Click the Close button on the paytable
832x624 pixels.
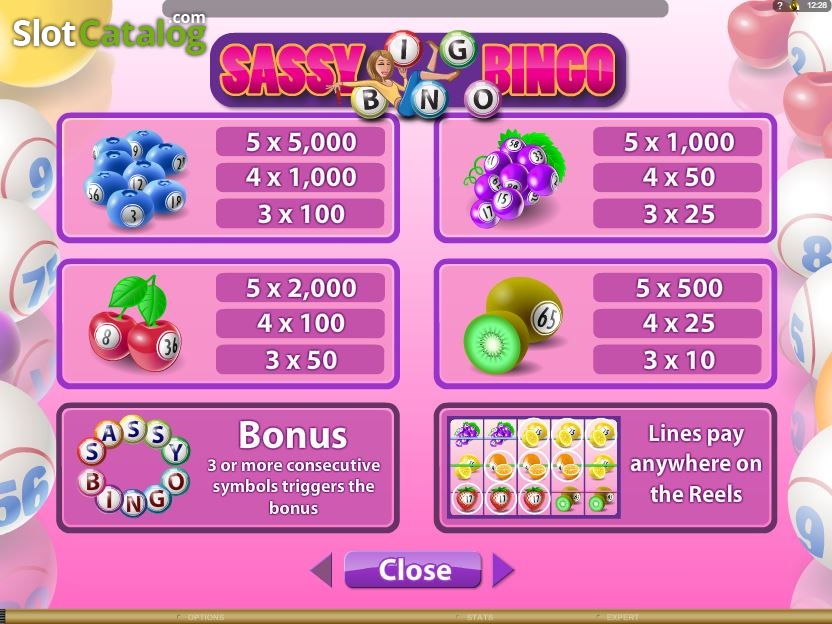pos(413,570)
